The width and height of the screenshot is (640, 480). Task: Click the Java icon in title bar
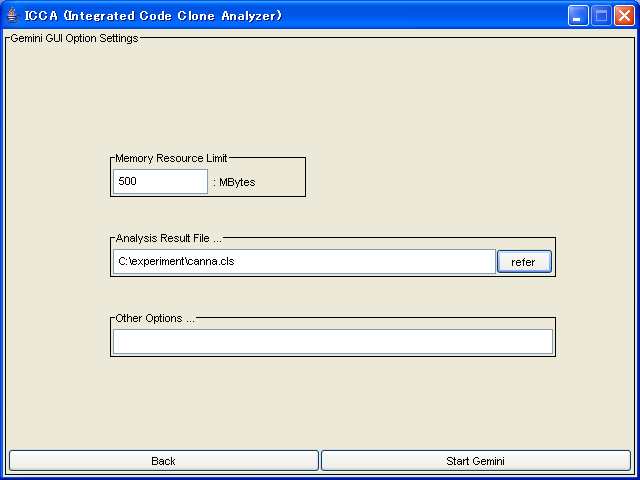(x=12, y=15)
